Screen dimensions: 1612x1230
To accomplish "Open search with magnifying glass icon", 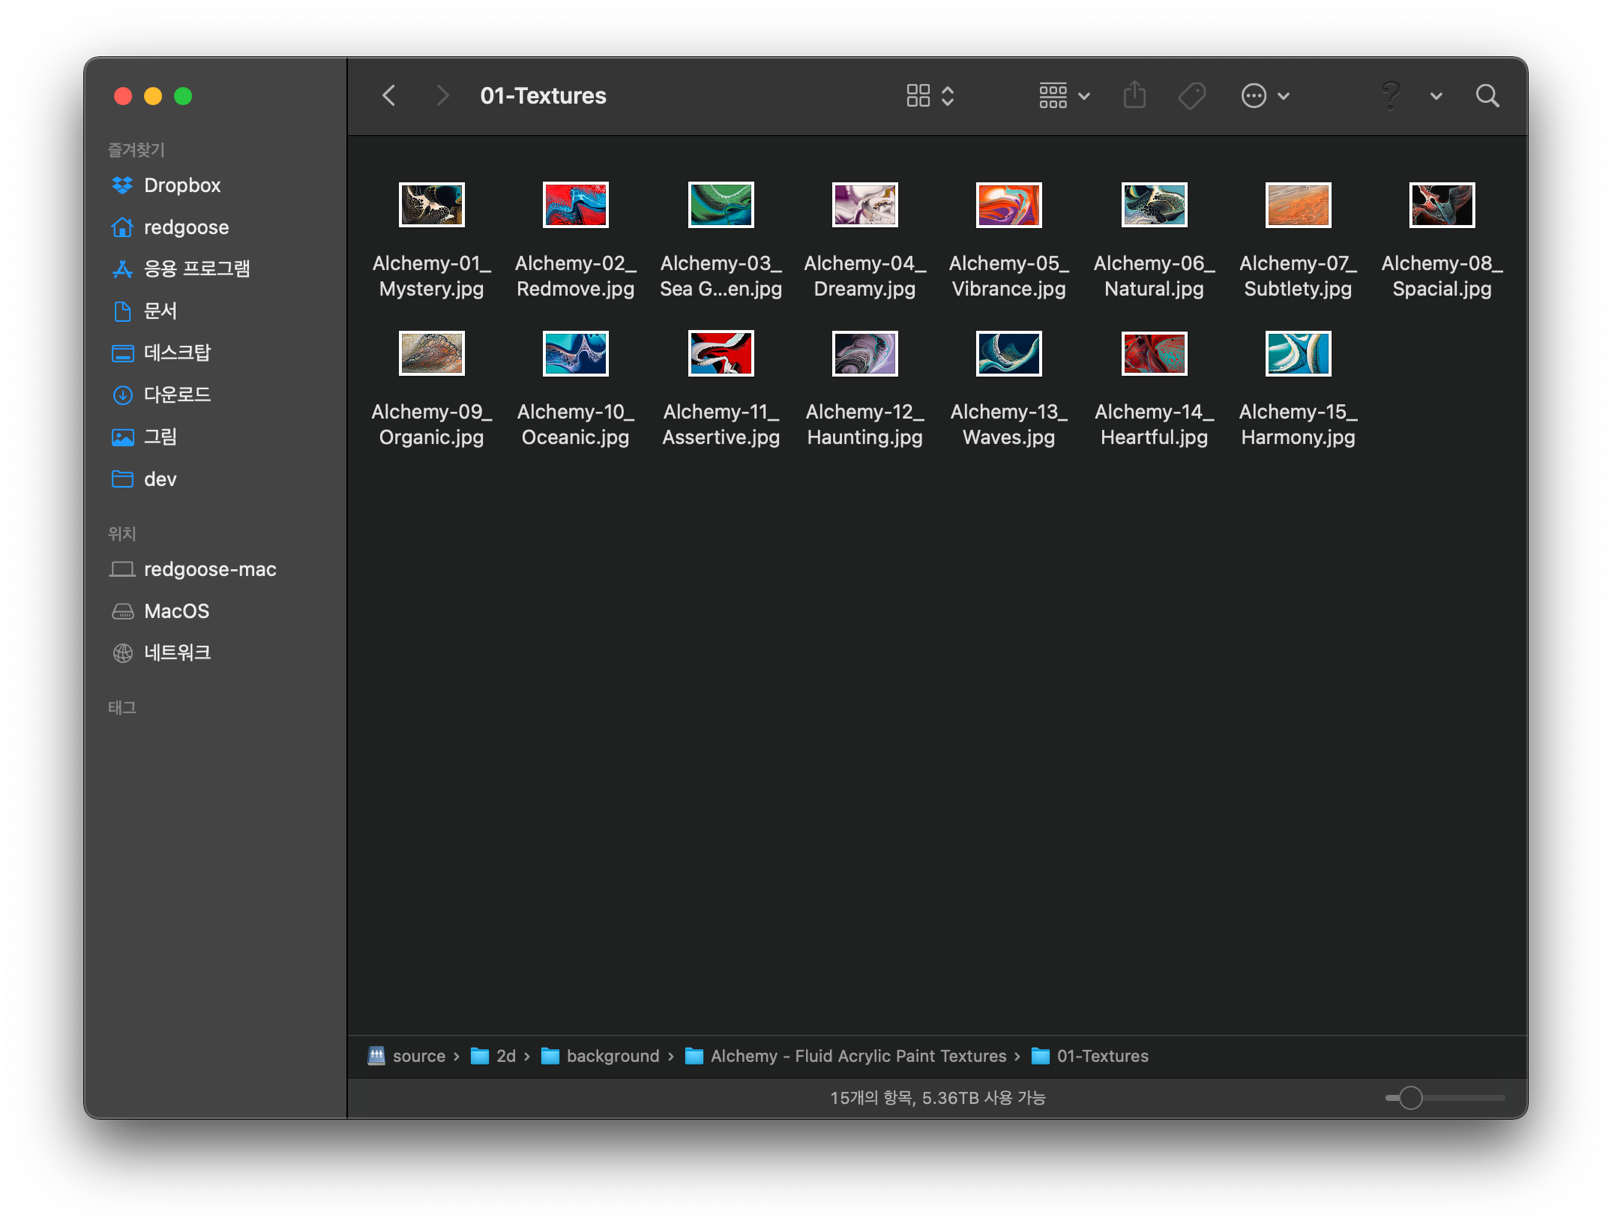I will (1487, 96).
